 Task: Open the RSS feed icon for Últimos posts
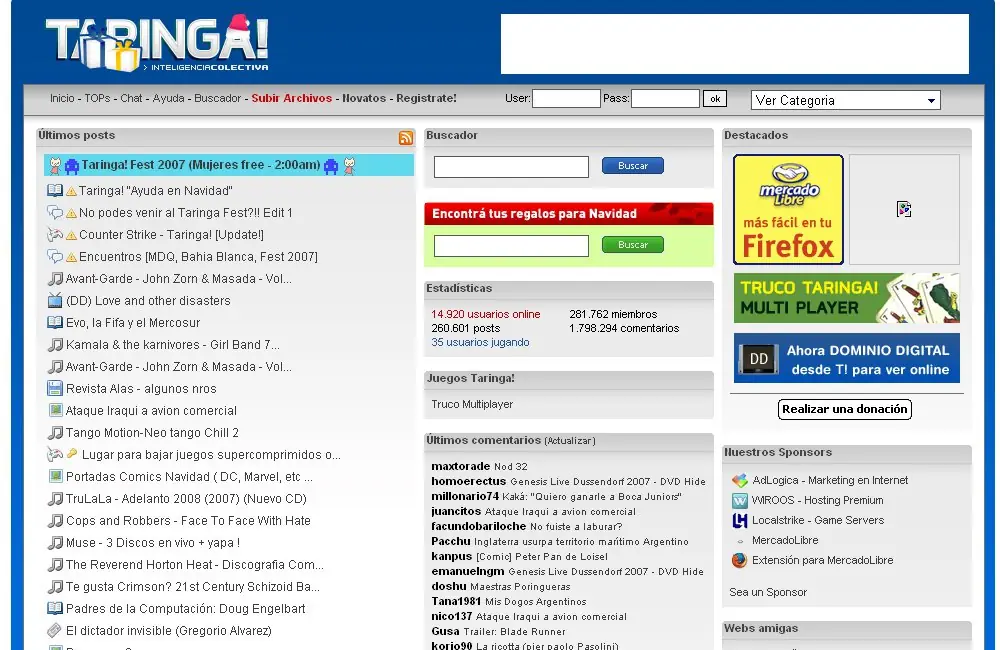[406, 138]
